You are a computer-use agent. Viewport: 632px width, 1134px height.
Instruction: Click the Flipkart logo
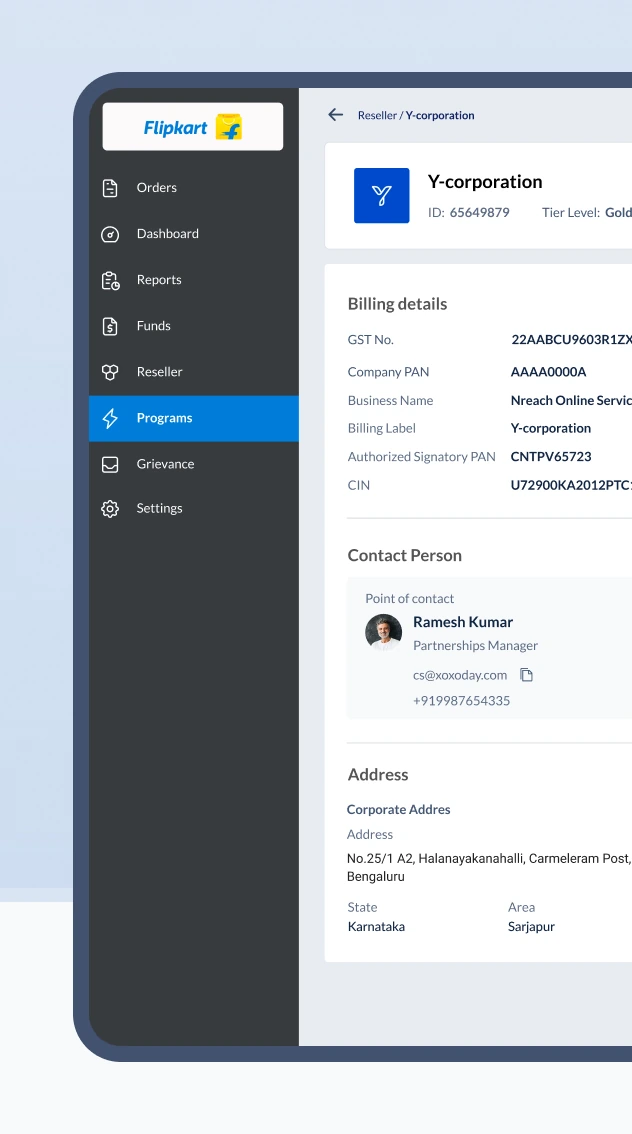(x=192, y=127)
